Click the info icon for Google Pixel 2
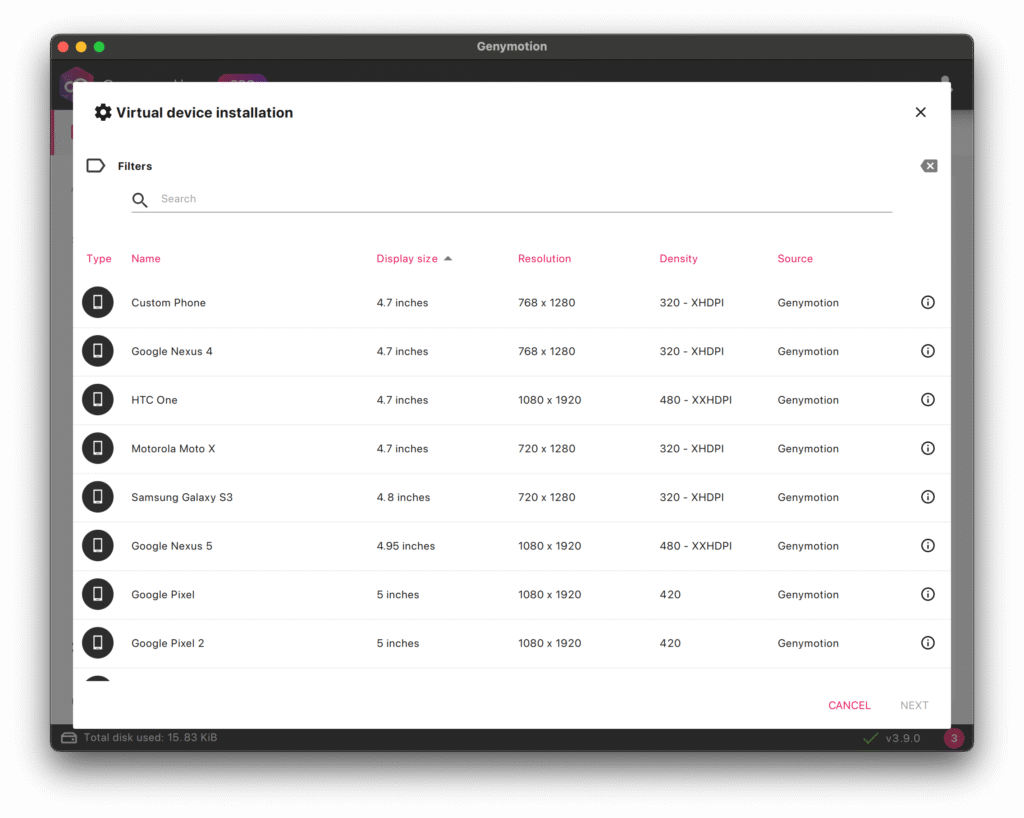 pos(927,643)
